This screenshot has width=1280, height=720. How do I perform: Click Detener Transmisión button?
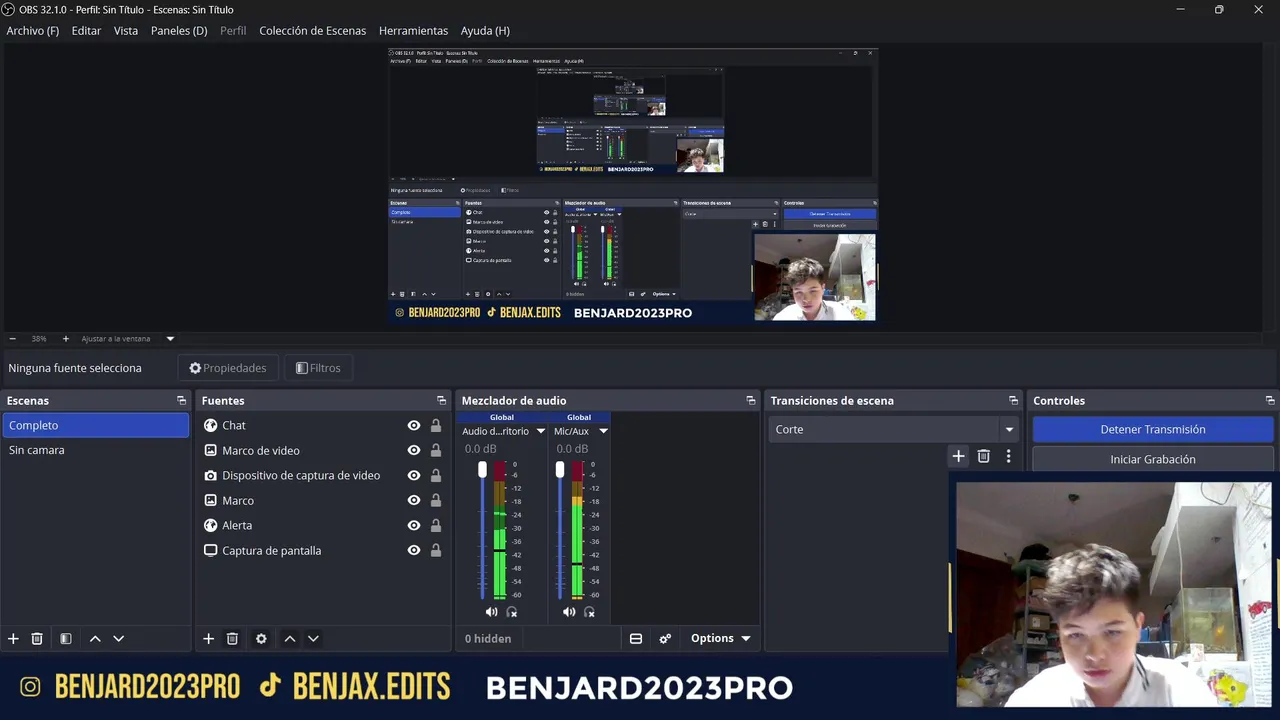click(1153, 429)
